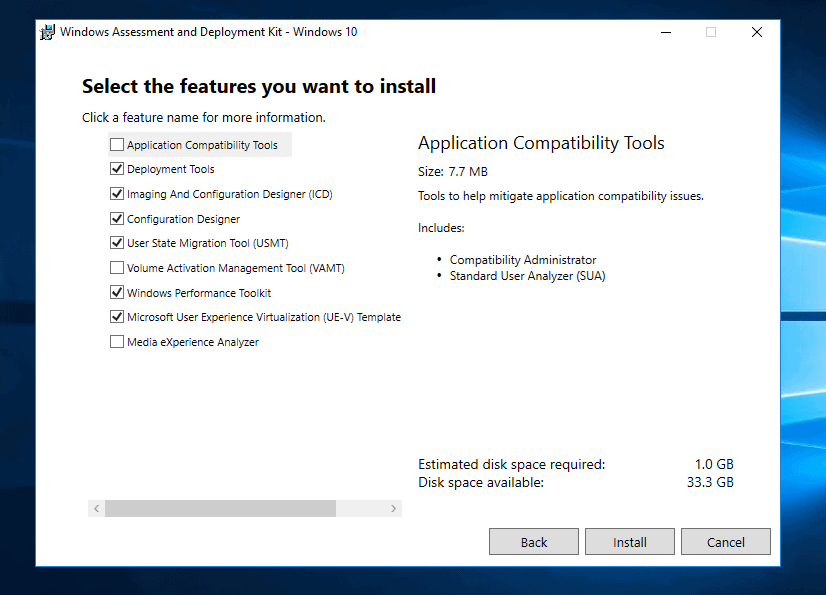Check the Application Compatibility Tools checkbox

click(x=117, y=144)
